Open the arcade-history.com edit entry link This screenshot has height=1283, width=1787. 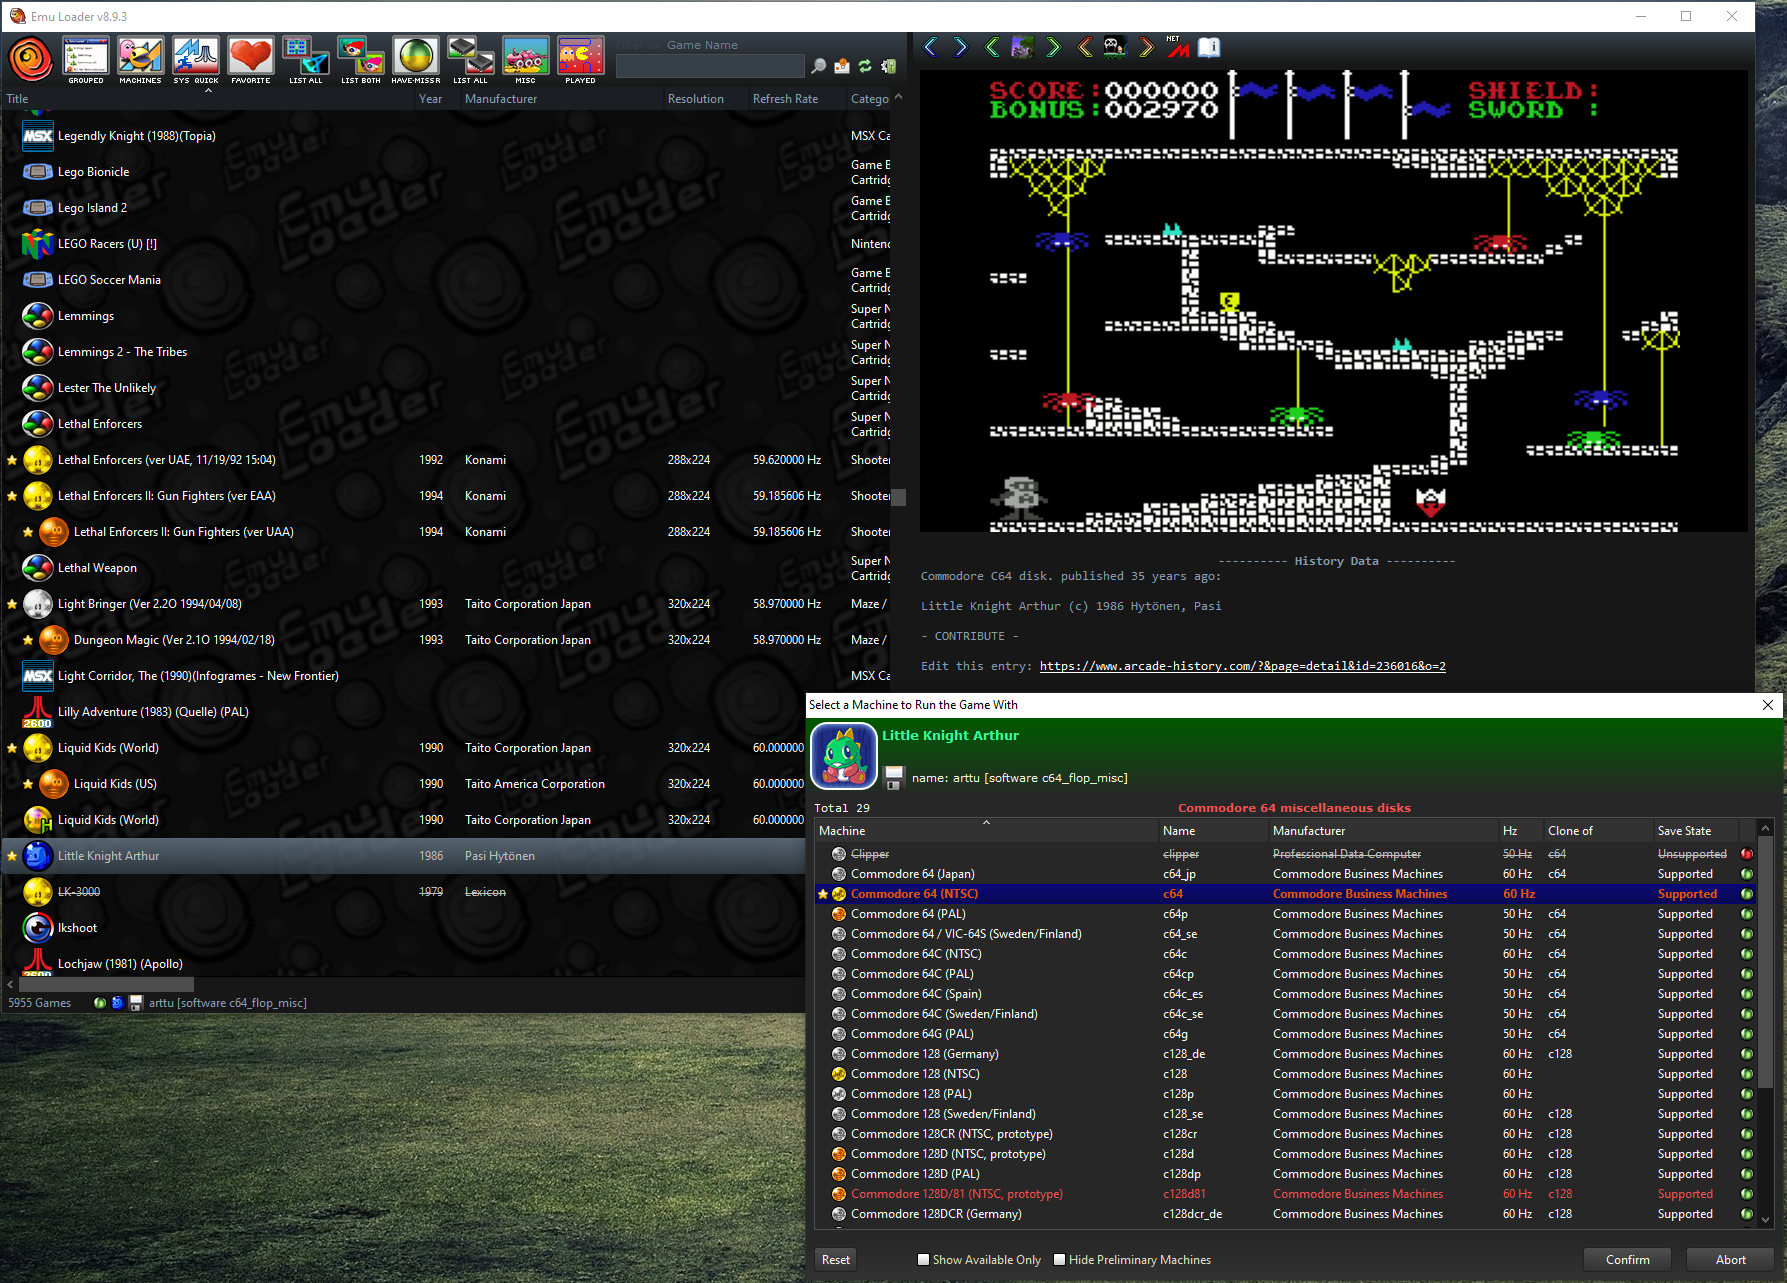tap(1242, 666)
